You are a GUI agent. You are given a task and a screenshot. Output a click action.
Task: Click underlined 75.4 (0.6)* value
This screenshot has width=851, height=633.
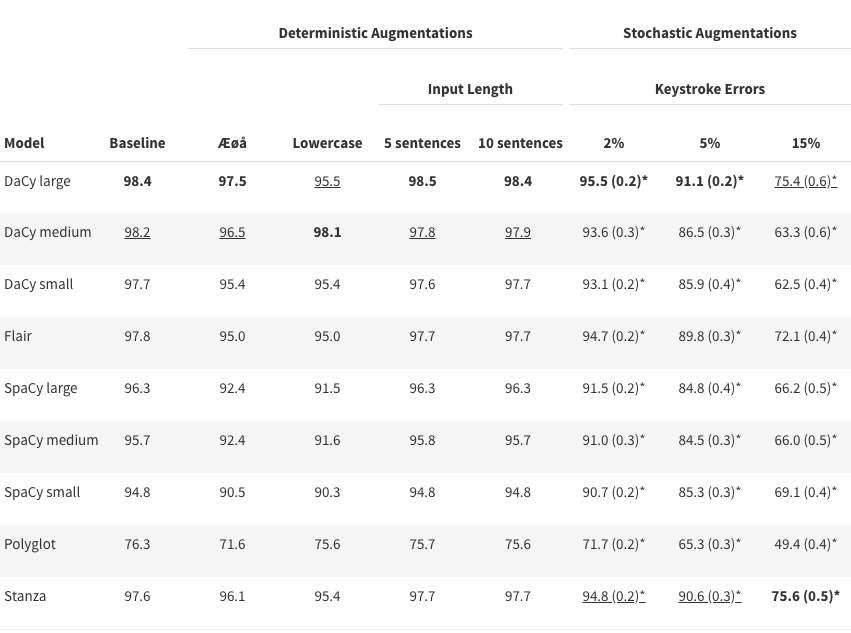point(806,181)
